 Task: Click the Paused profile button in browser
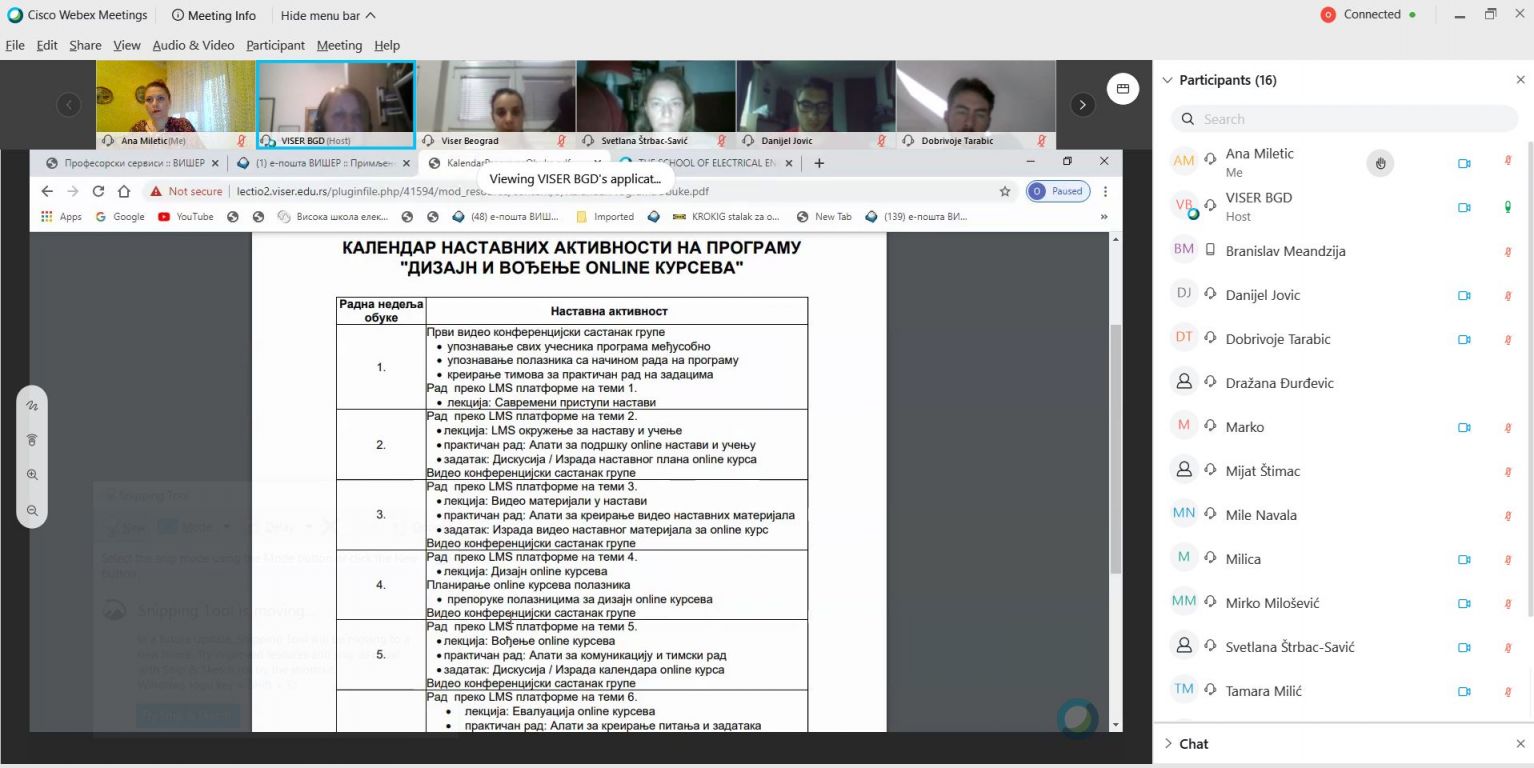click(x=1057, y=191)
